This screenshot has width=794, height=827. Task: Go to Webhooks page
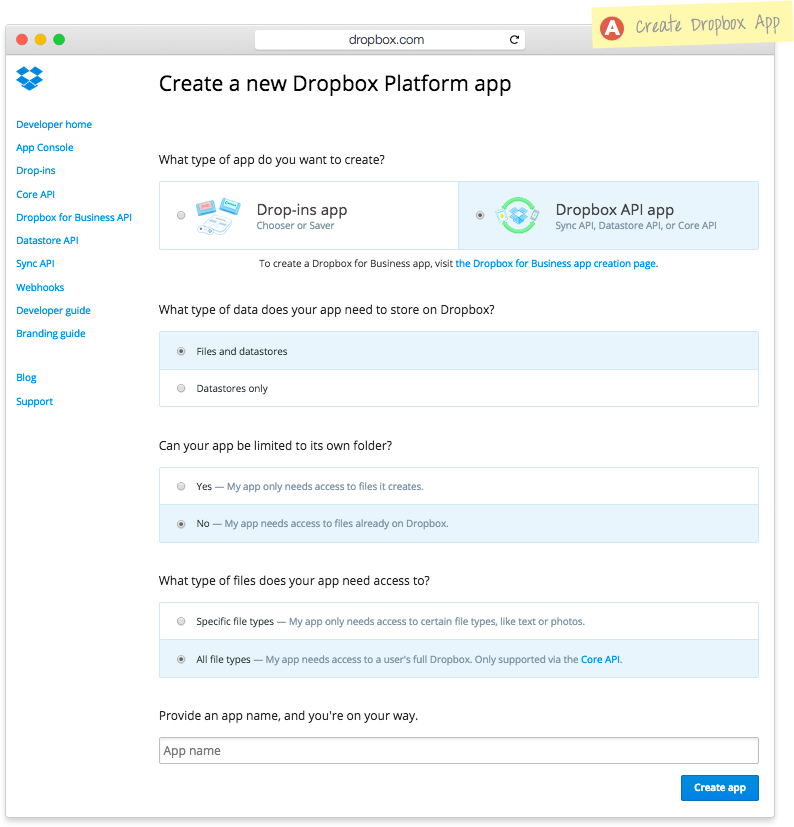(40, 287)
